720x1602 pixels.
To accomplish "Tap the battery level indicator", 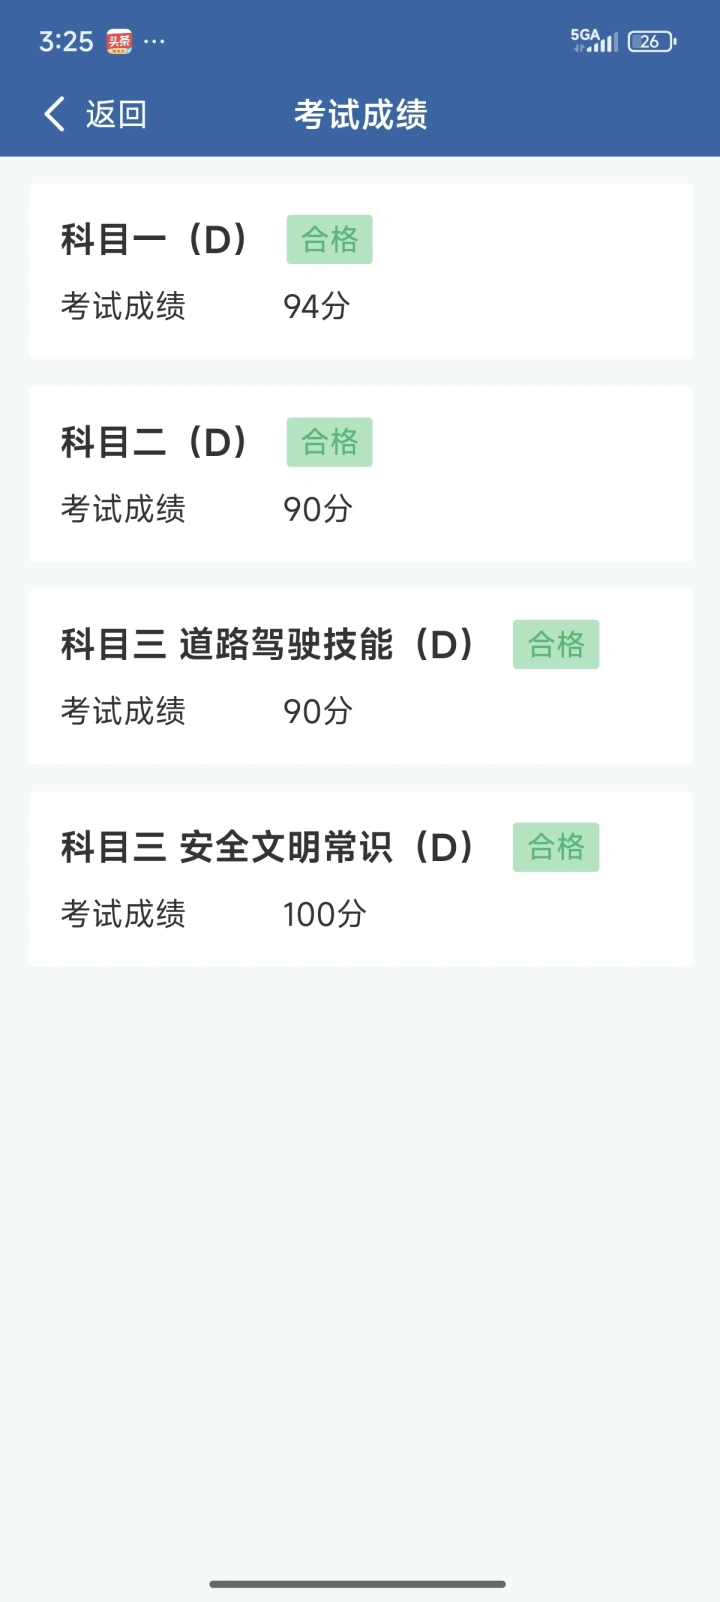I will click(652, 41).
